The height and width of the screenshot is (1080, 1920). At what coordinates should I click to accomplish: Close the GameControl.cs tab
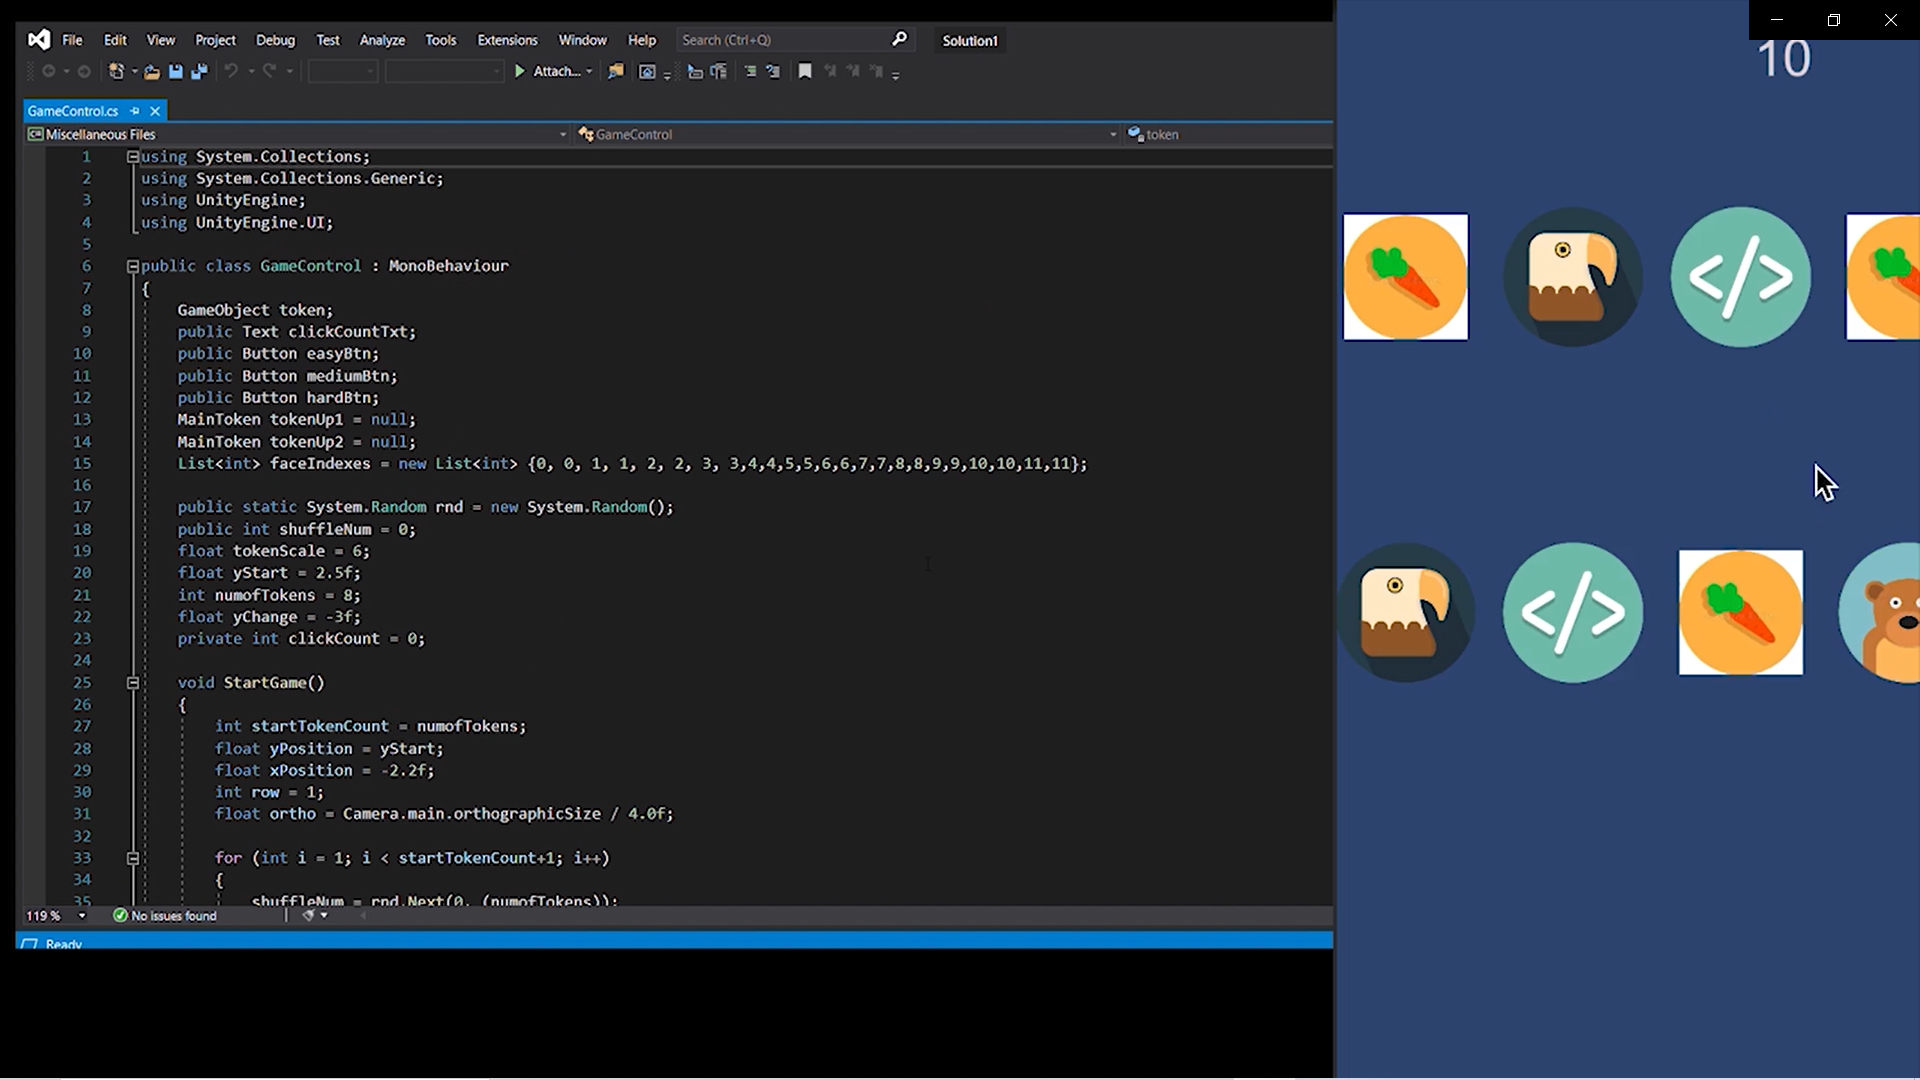click(155, 111)
